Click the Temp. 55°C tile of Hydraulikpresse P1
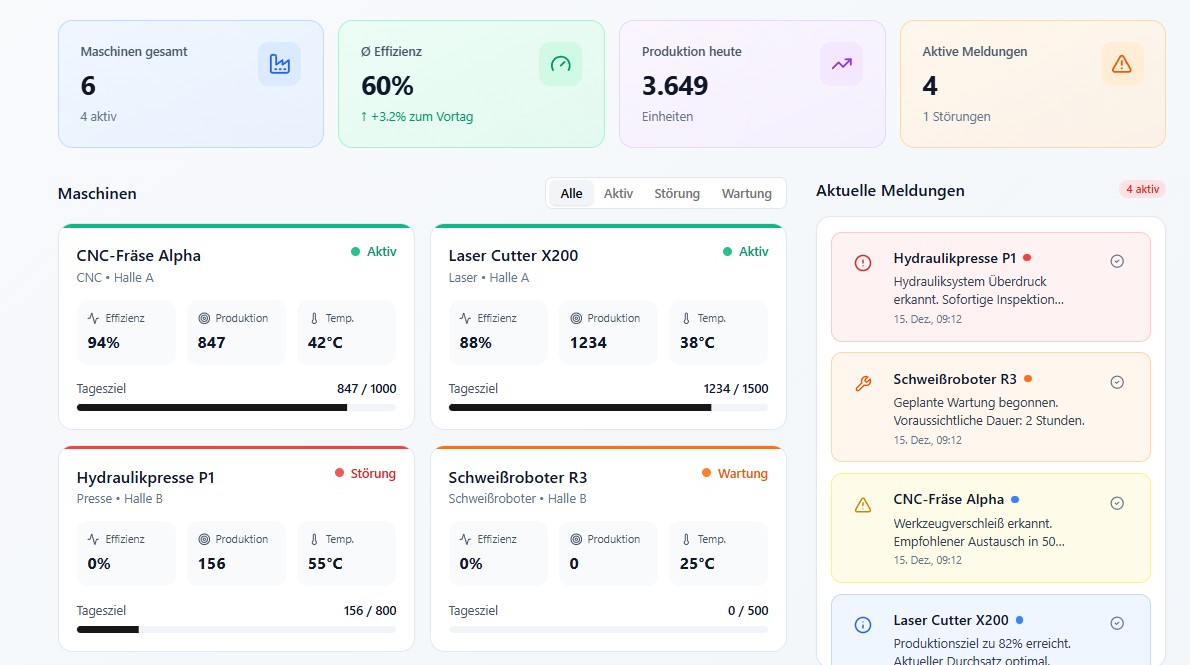 click(x=346, y=553)
